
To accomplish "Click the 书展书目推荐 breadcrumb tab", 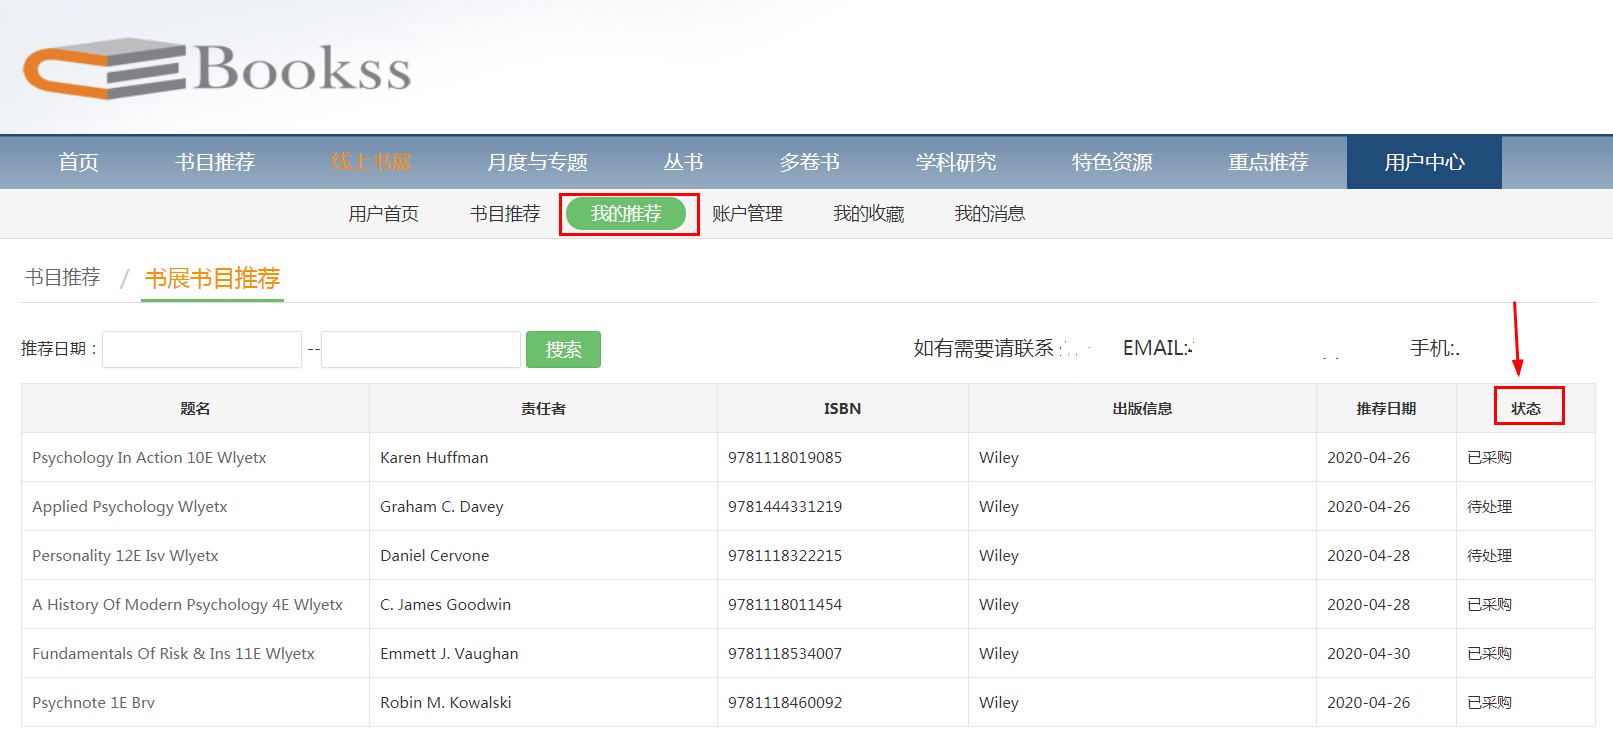I will (x=212, y=278).
